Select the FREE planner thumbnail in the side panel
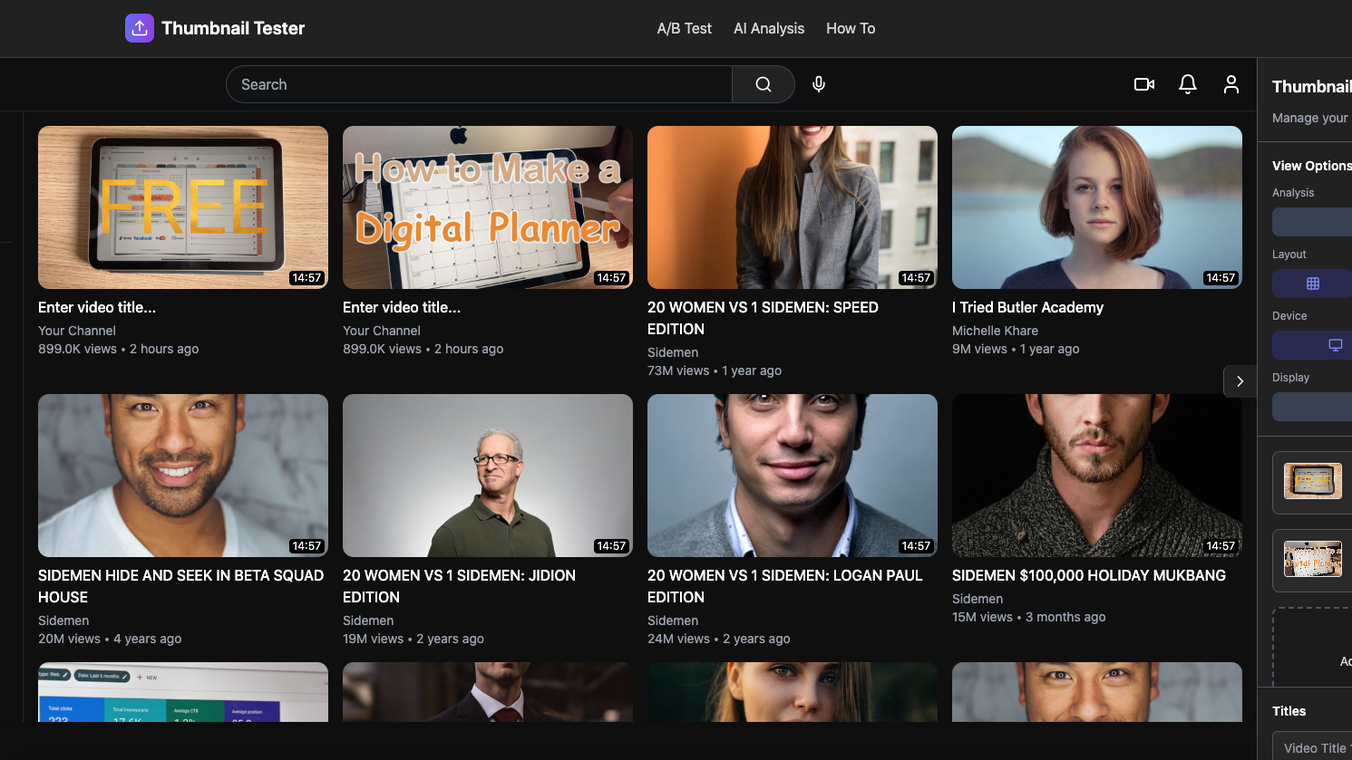Image resolution: width=1352 pixels, height=760 pixels. point(1312,482)
